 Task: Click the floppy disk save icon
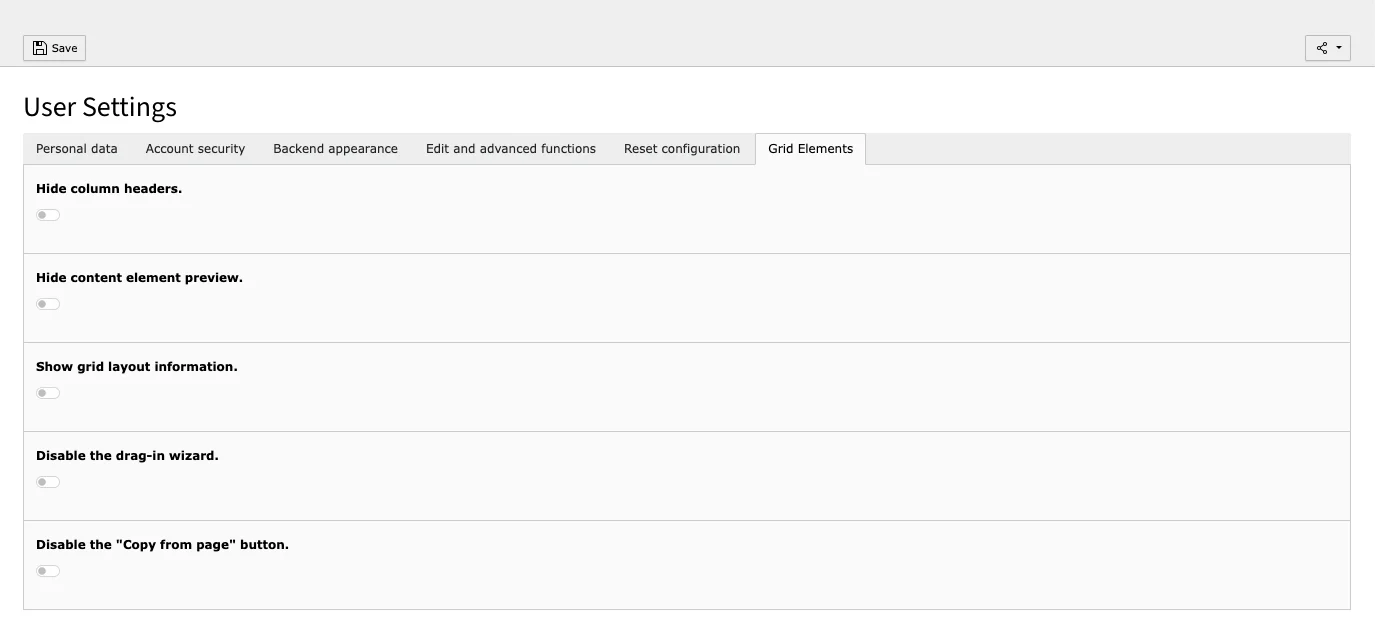coord(39,47)
